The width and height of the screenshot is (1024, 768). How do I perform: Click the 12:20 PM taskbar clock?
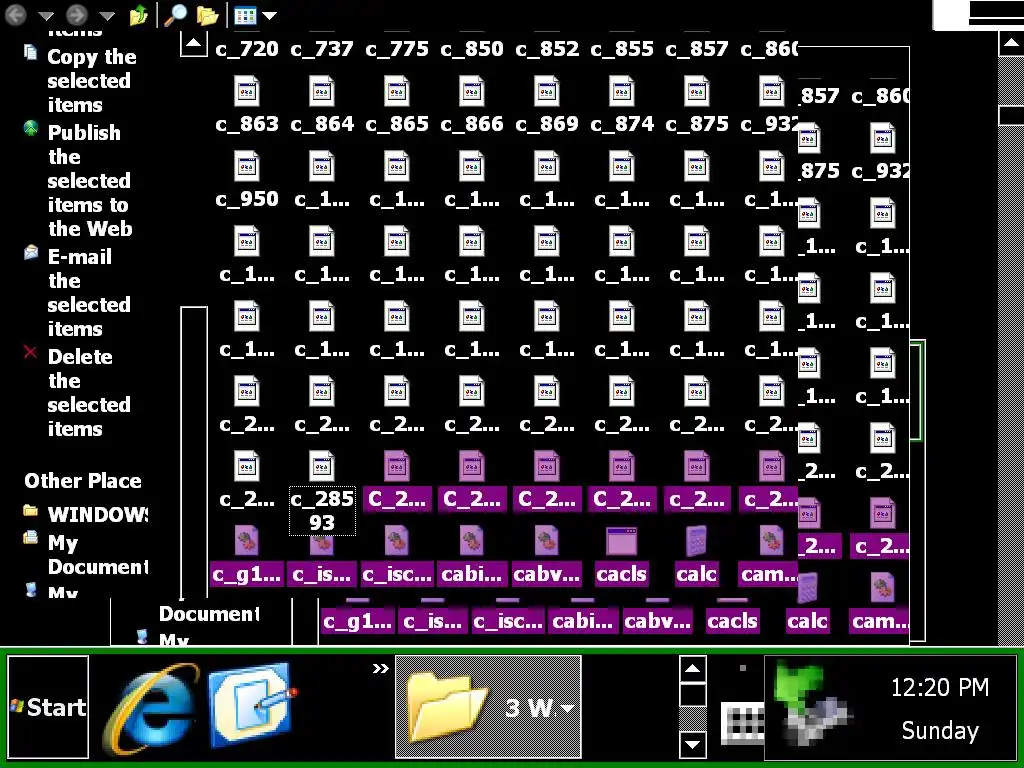click(940, 687)
